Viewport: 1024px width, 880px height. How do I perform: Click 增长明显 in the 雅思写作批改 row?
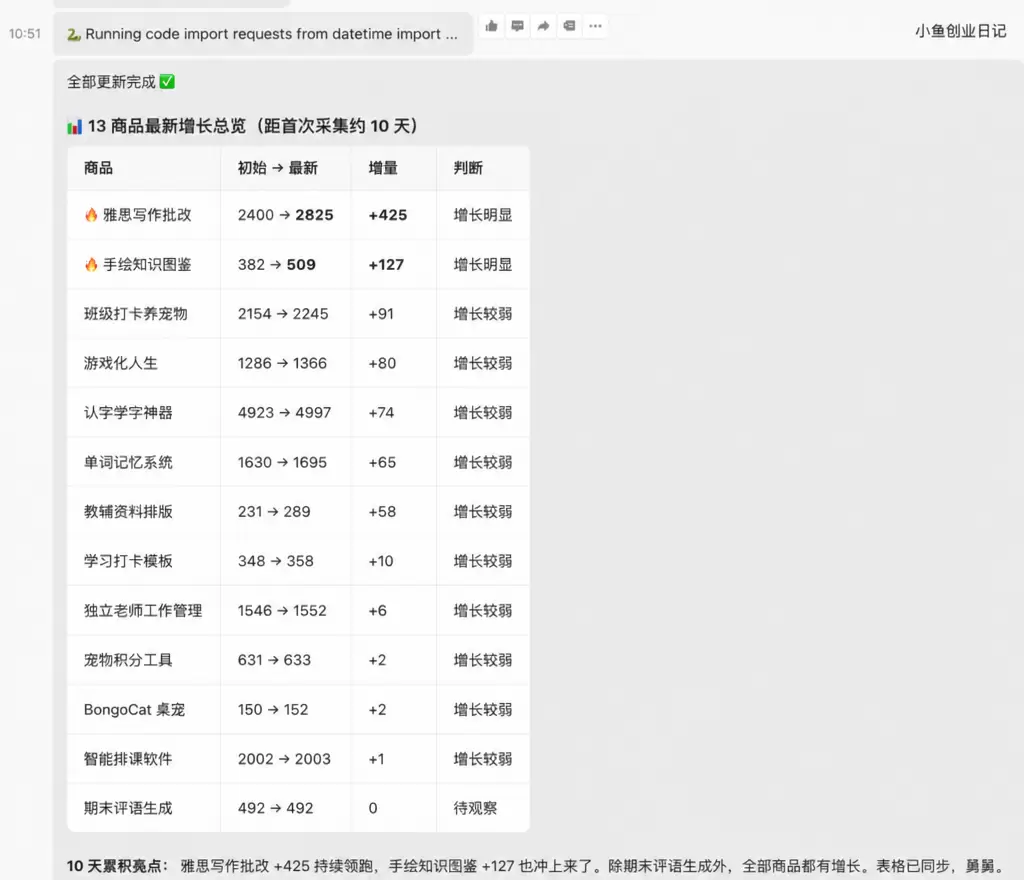[483, 215]
